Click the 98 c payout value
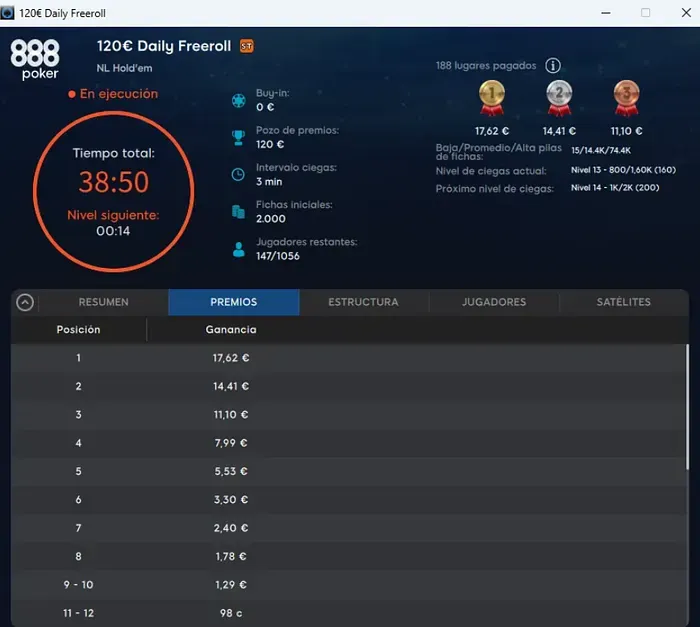The width and height of the screenshot is (700, 627). (x=231, y=613)
